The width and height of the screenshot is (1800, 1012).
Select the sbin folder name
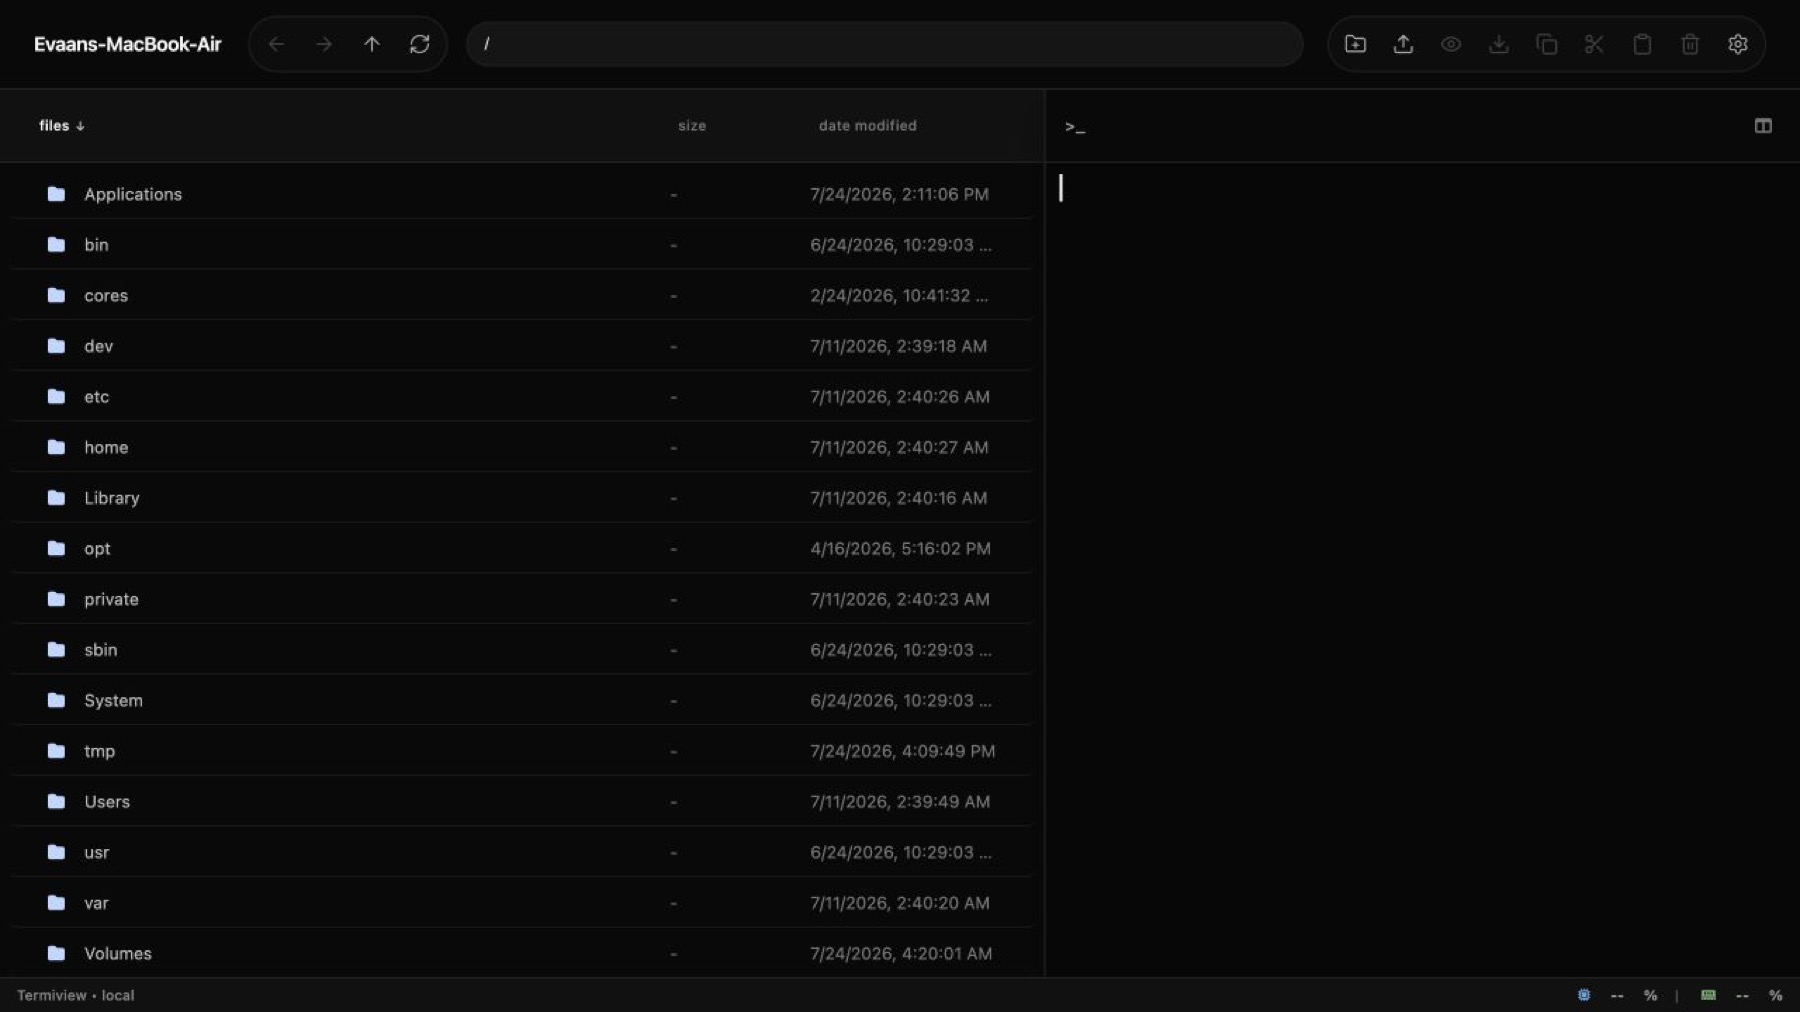(100, 650)
